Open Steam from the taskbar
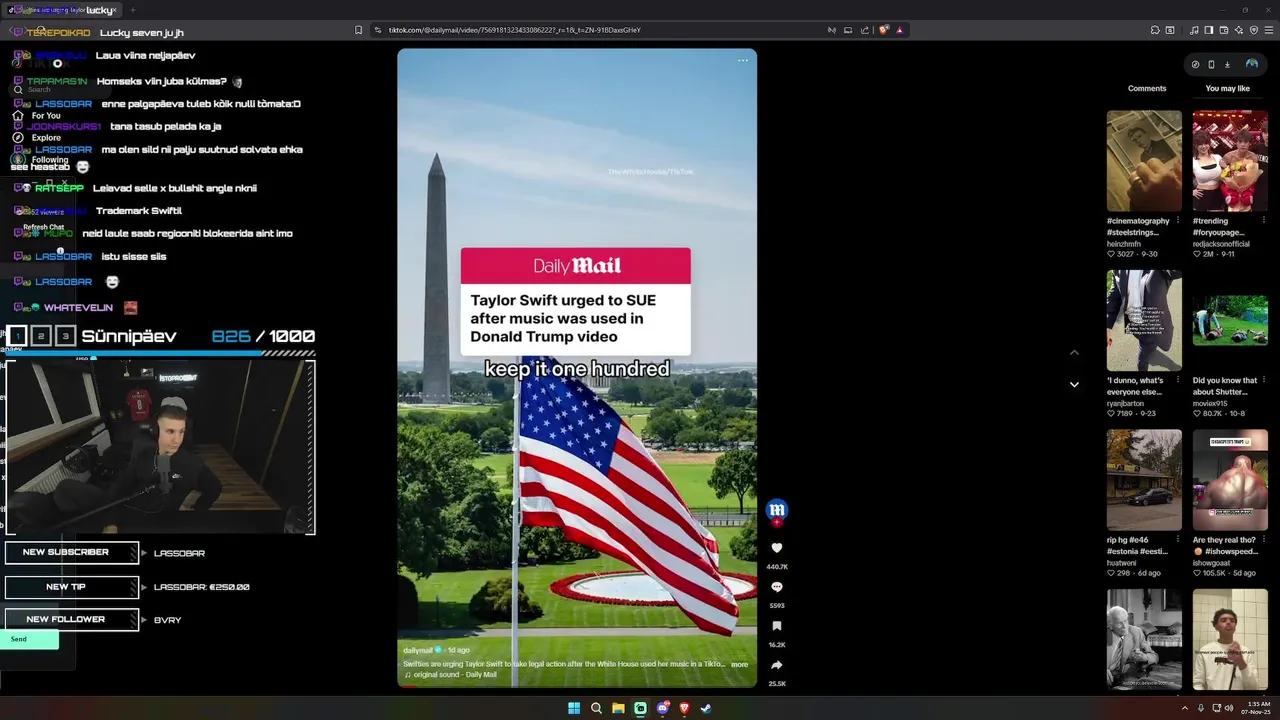The image size is (1280, 720). [x=706, y=708]
